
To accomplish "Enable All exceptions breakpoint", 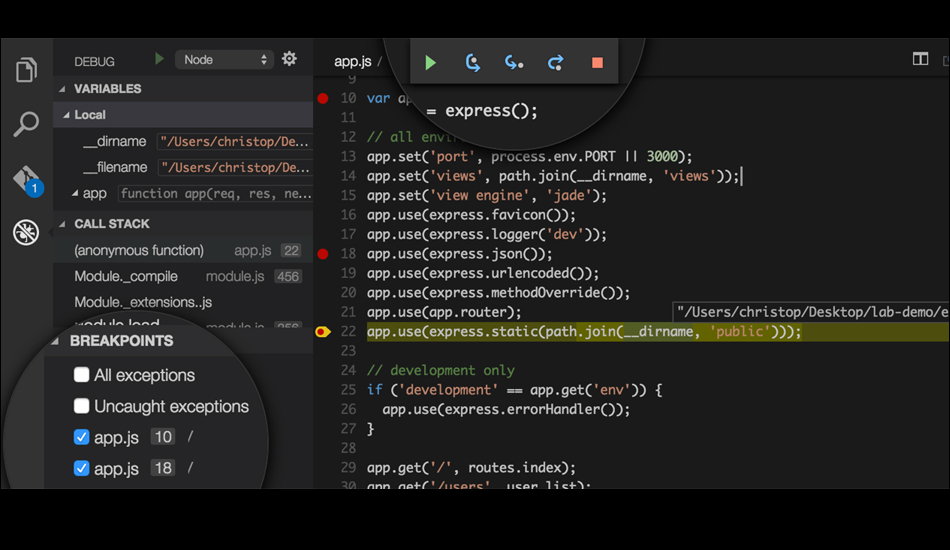I will click(x=81, y=375).
